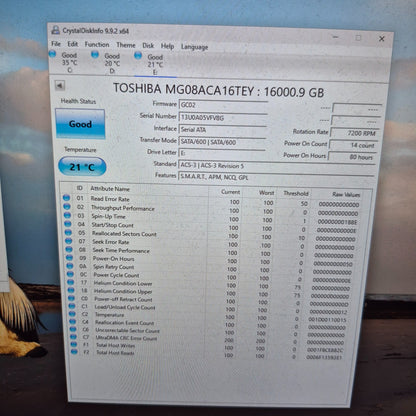
Task: Click the Rotation Rate value 7200 RPM
Action: [x=355, y=133]
